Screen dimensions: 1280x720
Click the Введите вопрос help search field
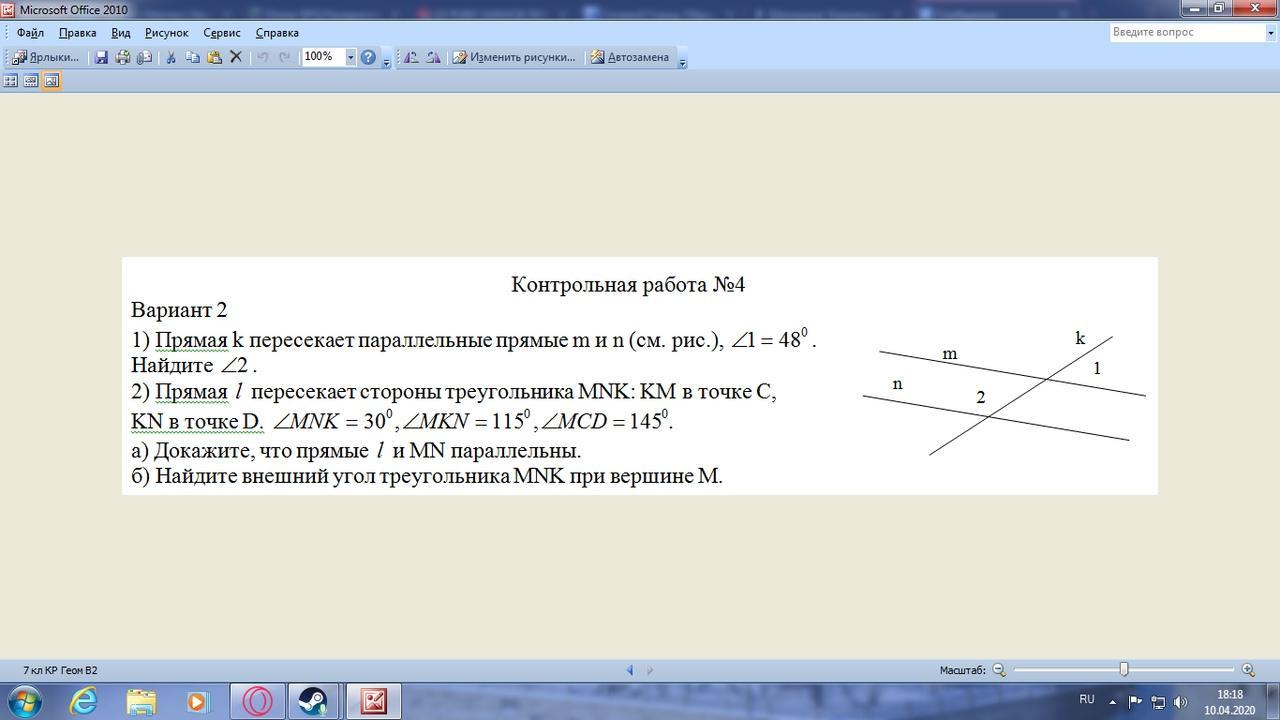1187,32
